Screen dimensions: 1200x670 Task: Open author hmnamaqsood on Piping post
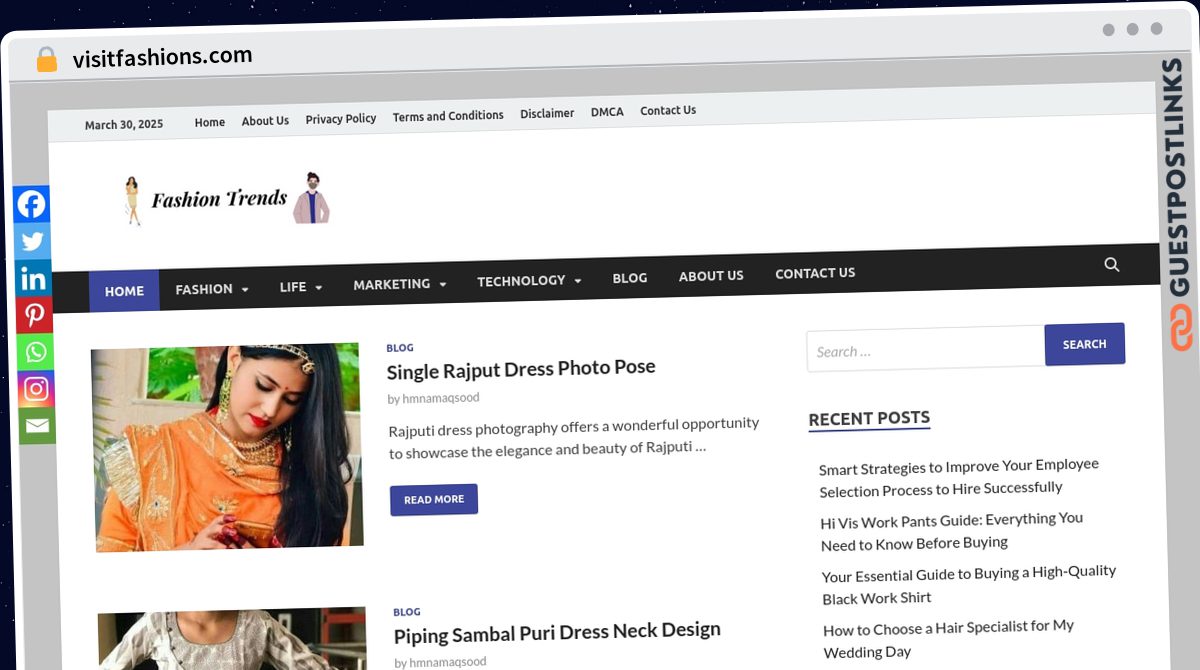448,662
